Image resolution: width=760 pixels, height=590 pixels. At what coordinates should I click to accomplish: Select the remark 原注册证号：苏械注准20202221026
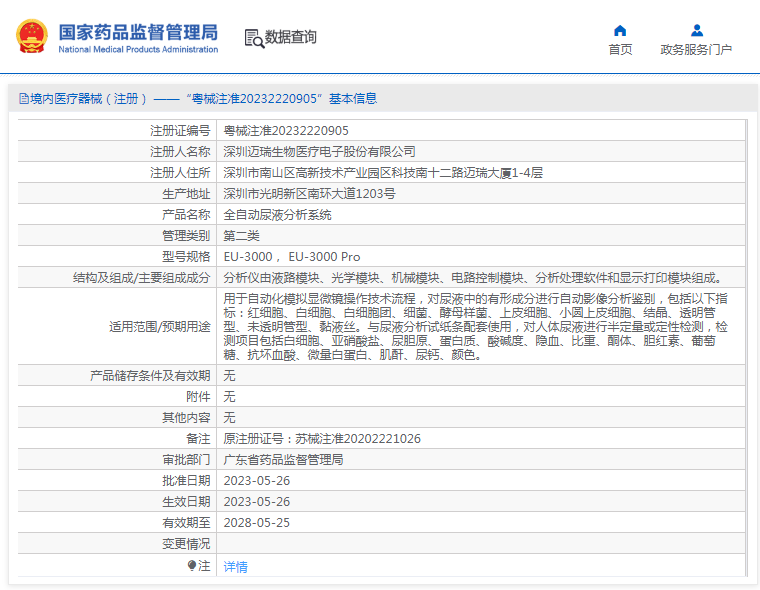pos(322,439)
